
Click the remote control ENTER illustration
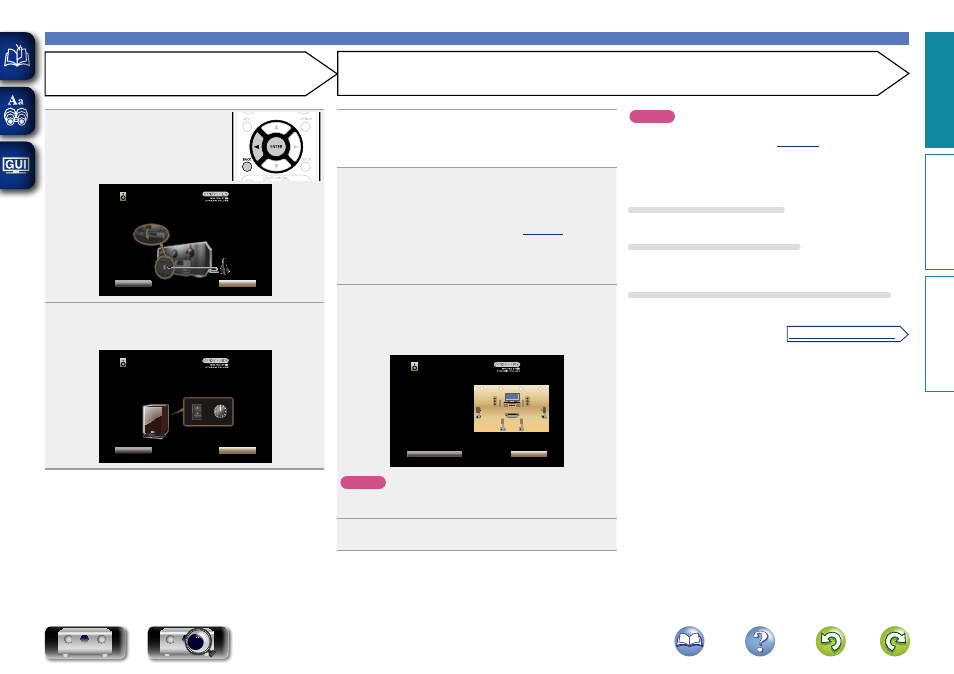click(x=276, y=146)
